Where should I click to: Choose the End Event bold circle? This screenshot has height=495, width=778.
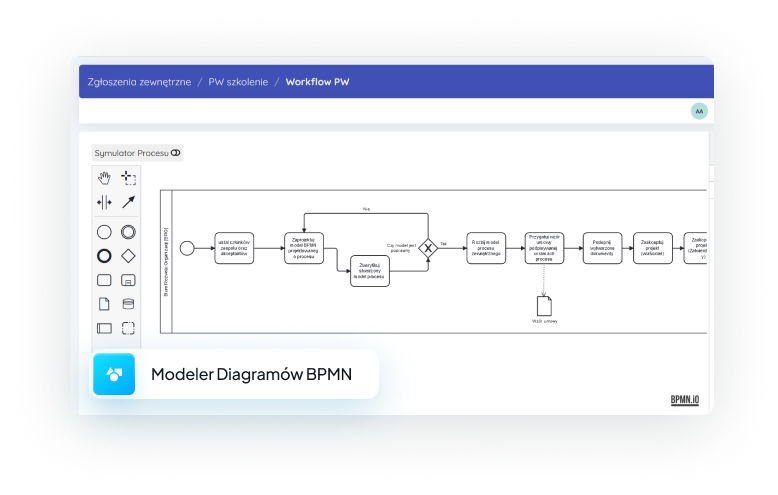click(104, 256)
